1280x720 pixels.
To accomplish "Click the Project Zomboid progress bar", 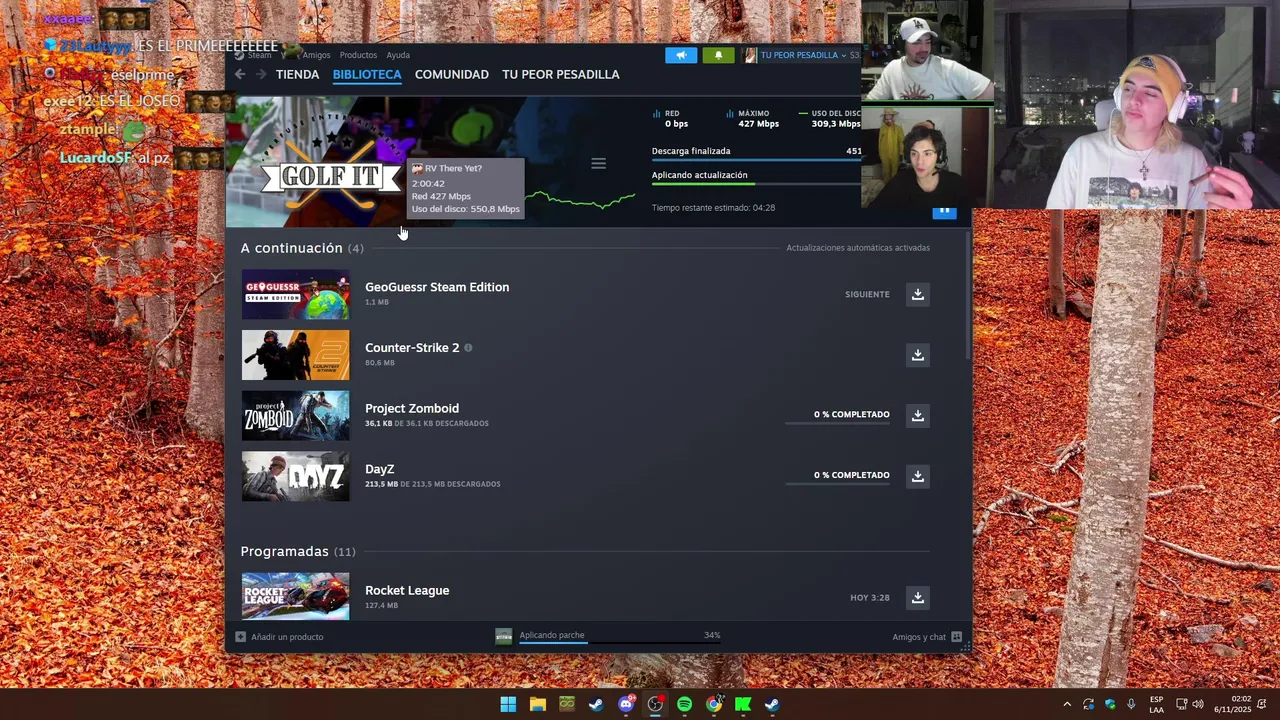I will tap(837, 424).
